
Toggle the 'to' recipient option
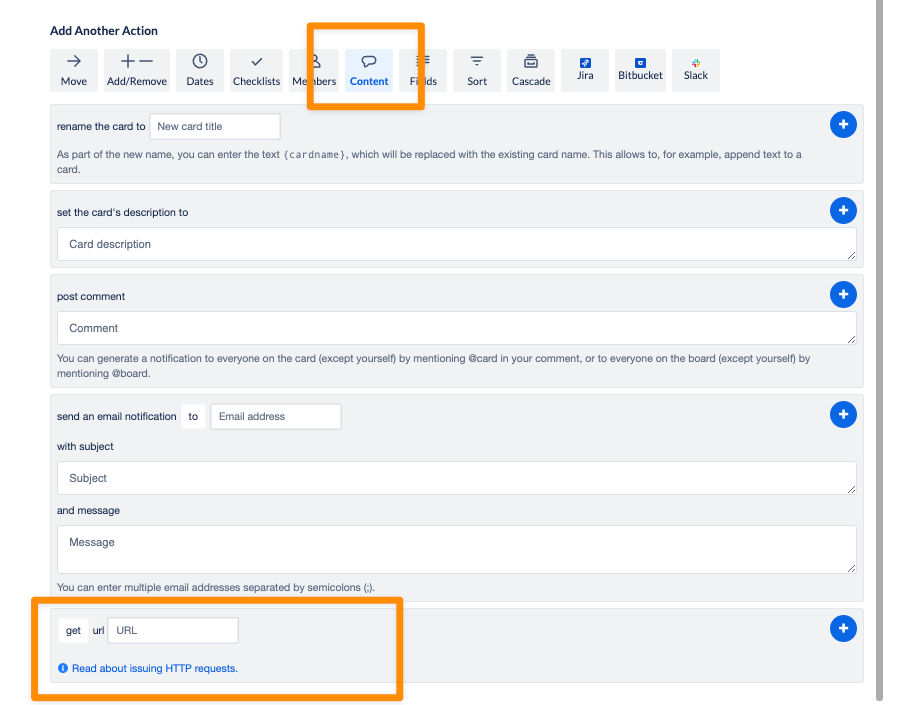(193, 416)
